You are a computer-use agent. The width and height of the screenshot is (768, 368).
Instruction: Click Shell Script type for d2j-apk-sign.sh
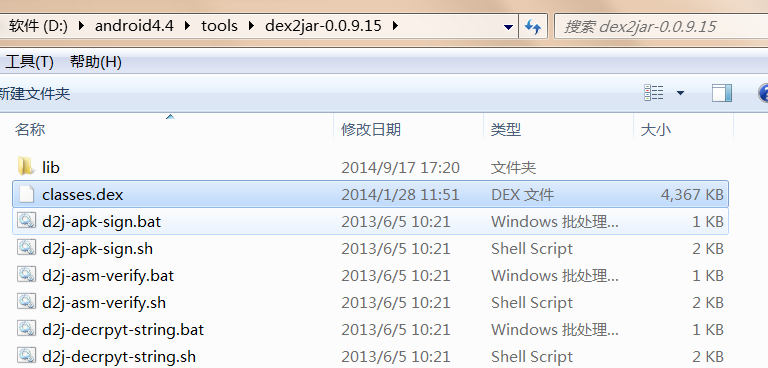[x=531, y=248]
